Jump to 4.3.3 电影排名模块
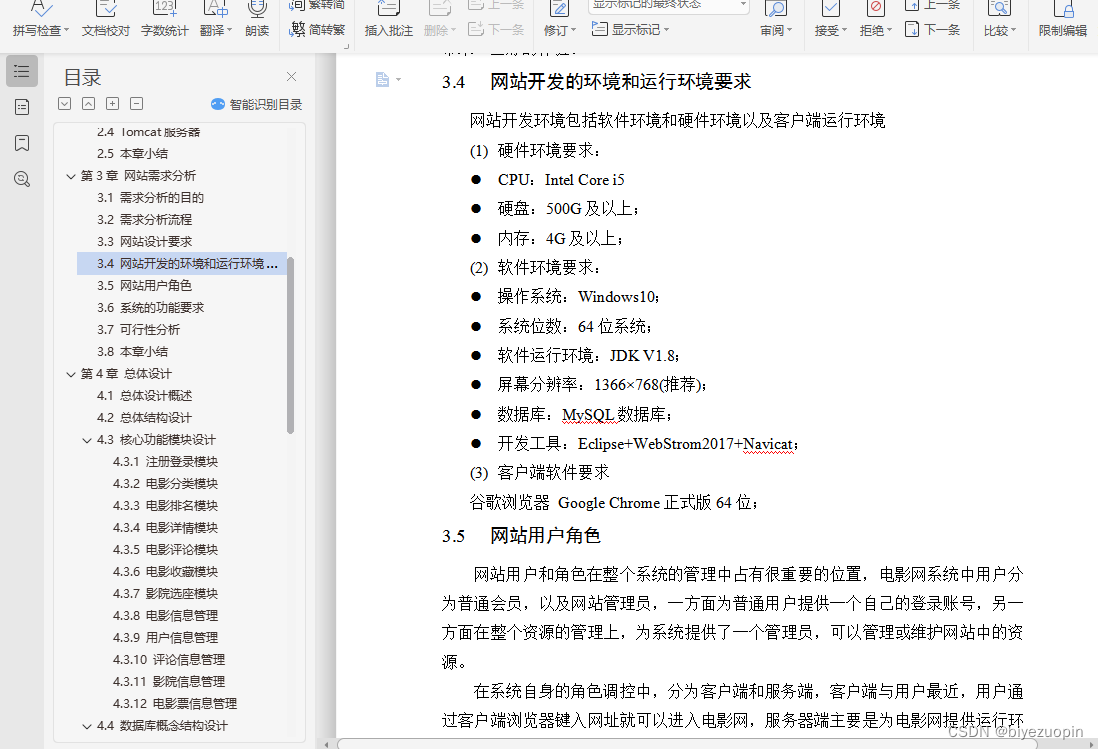This screenshot has height=749, width=1098. (x=165, y=505)
